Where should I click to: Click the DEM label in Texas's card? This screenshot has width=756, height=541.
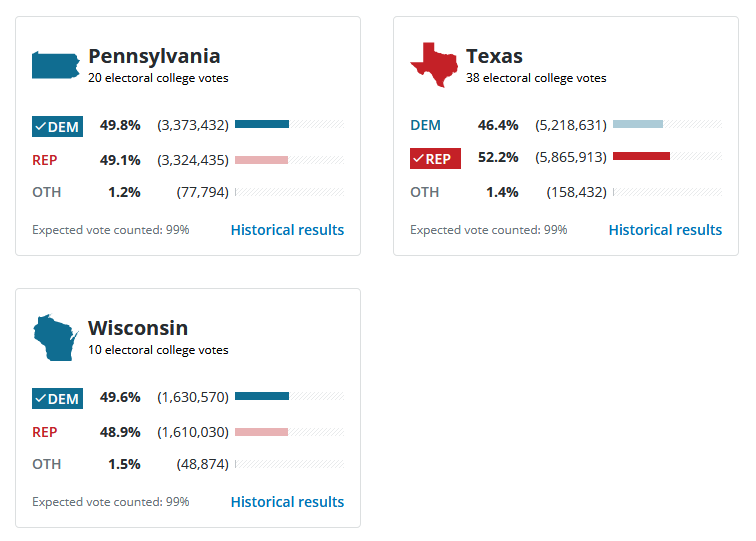tap(425, 126)
